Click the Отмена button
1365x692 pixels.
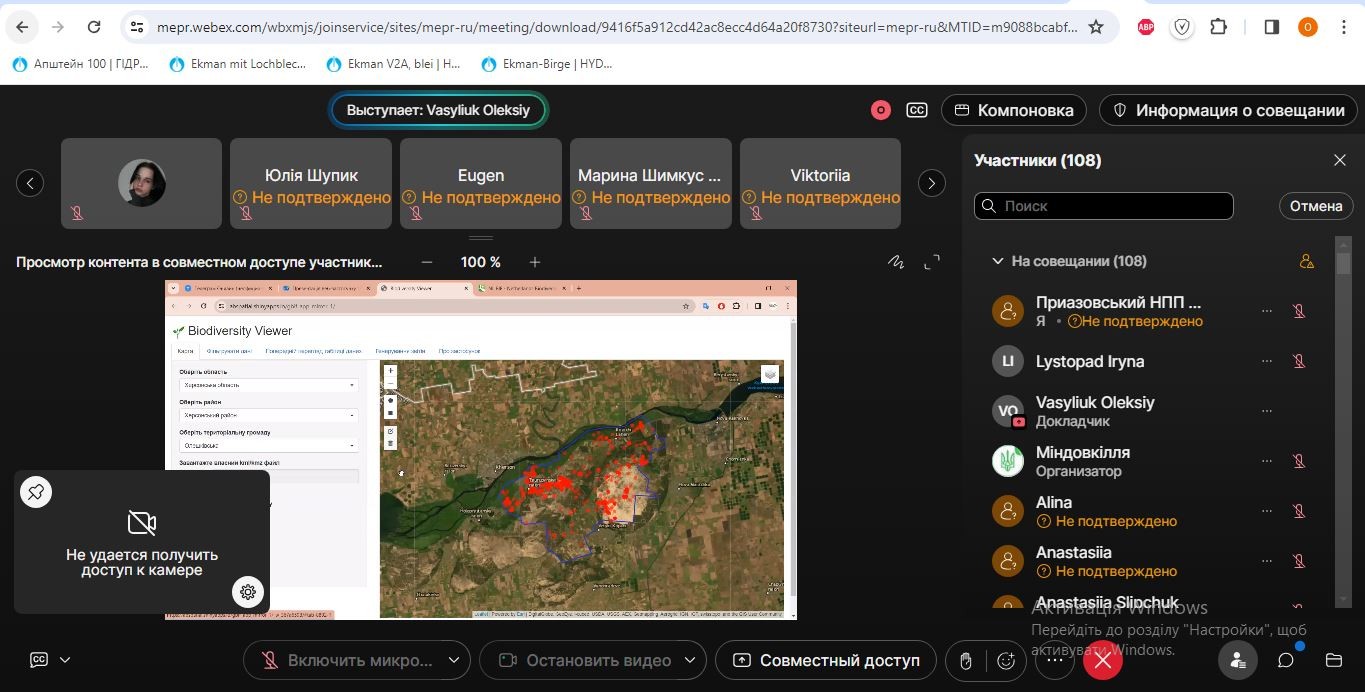1315,206
